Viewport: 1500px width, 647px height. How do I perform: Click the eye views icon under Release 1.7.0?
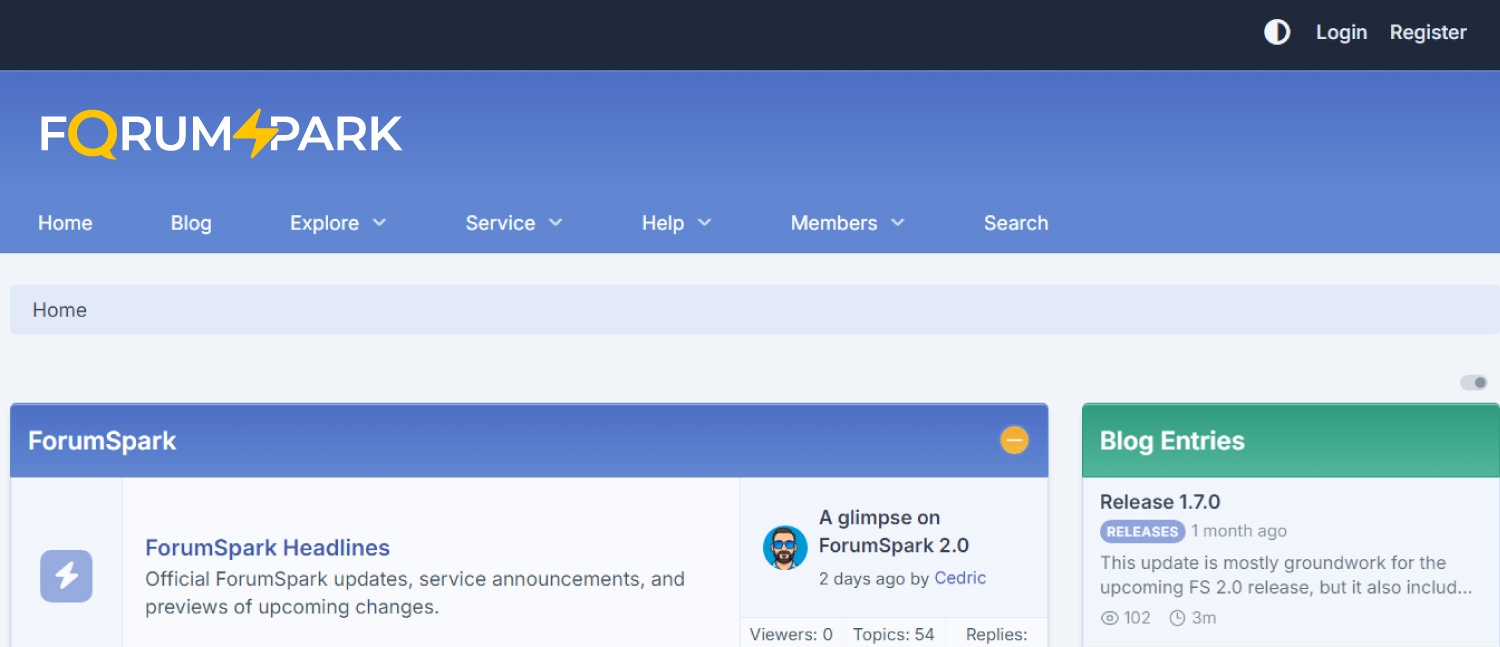pyautogui.click(x=1109, y=618)
